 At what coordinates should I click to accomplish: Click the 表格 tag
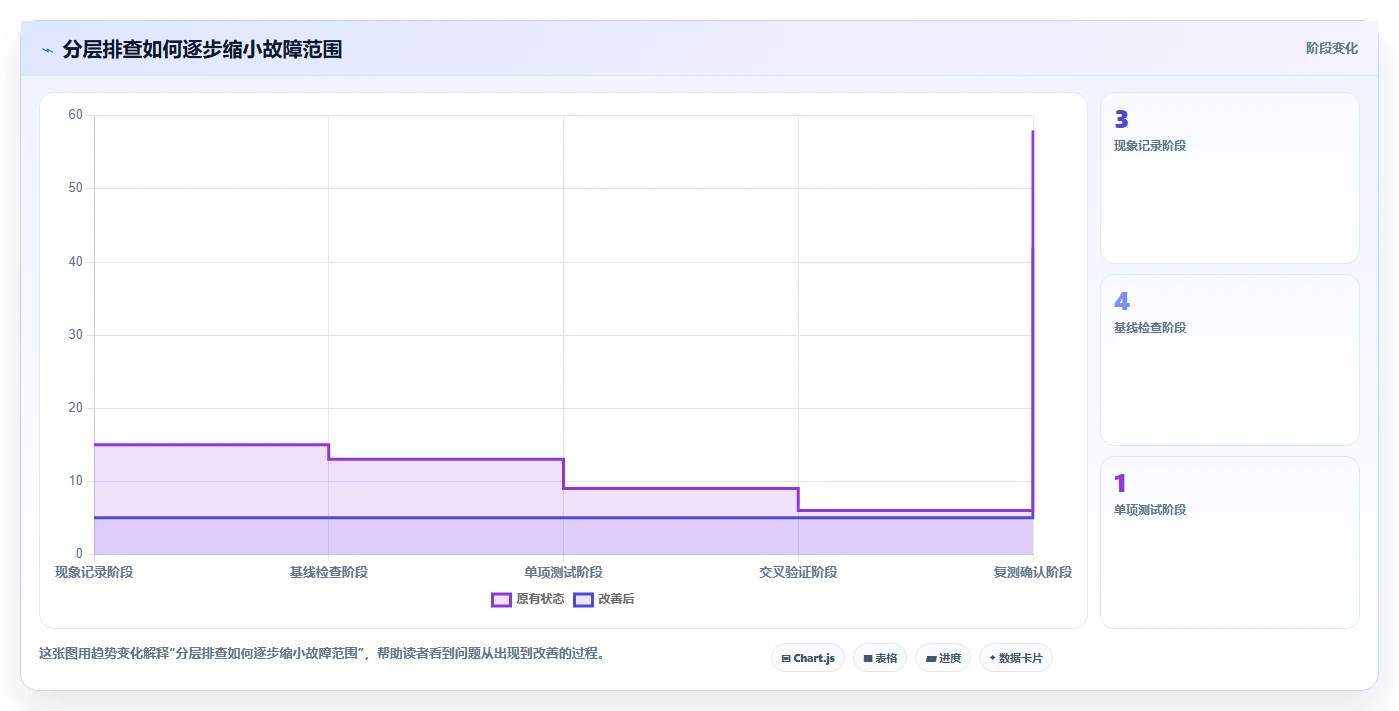click(880, 658)
